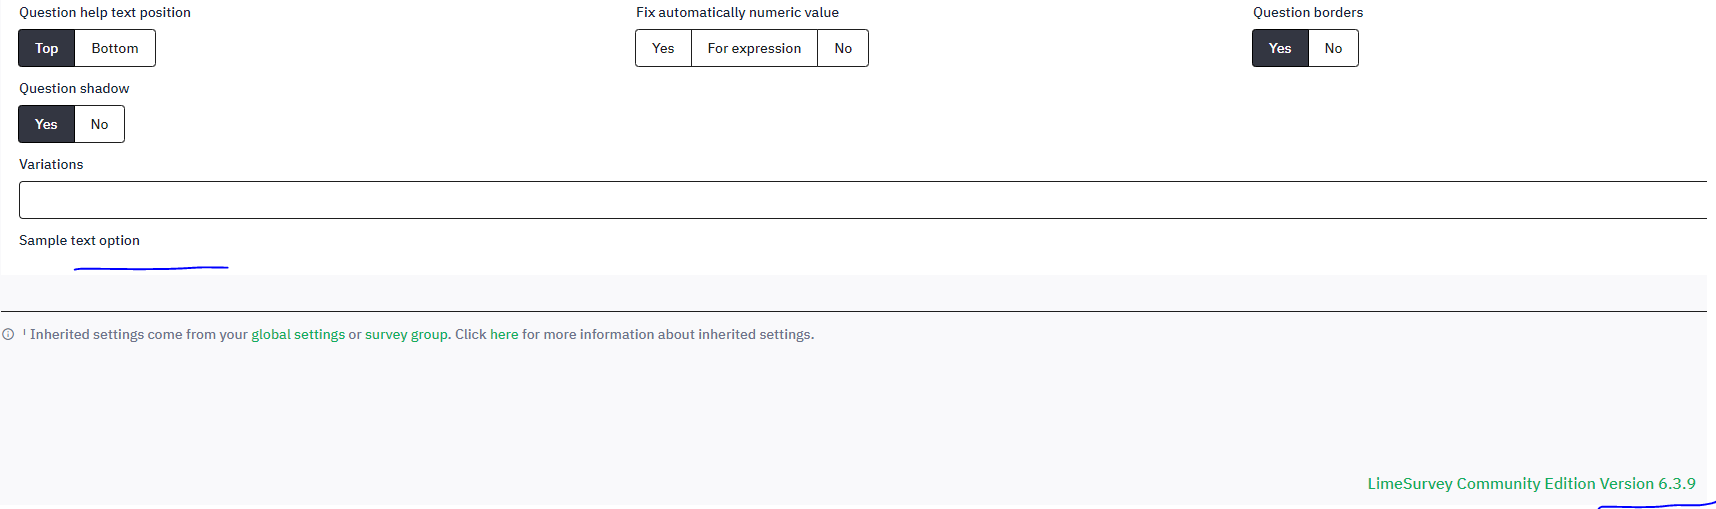The width and height of the screenshot is (1716, 509).
Task: Click the info icon beside inherited settings note
Action: coord(8,335)
